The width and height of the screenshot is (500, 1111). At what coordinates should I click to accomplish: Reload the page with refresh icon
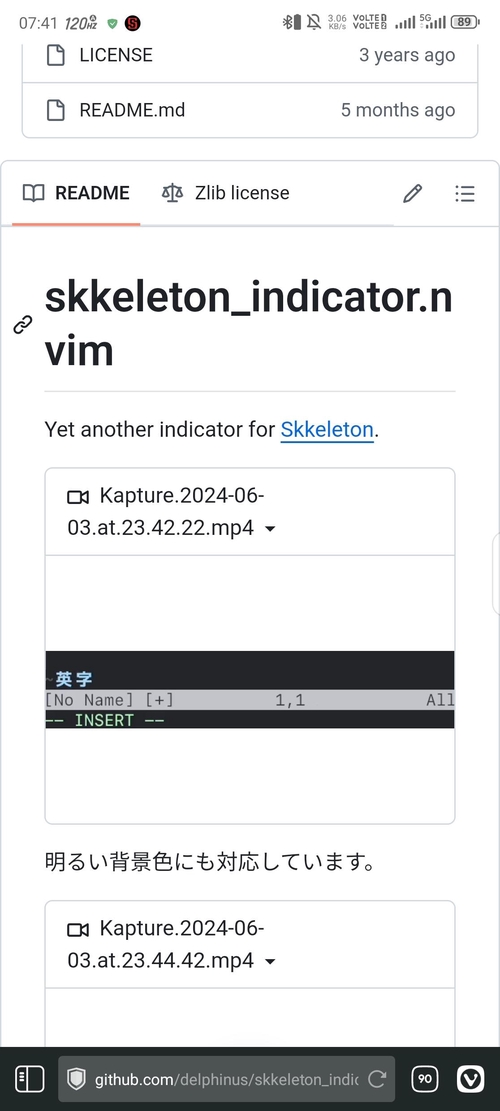[x=377, y=1079]
